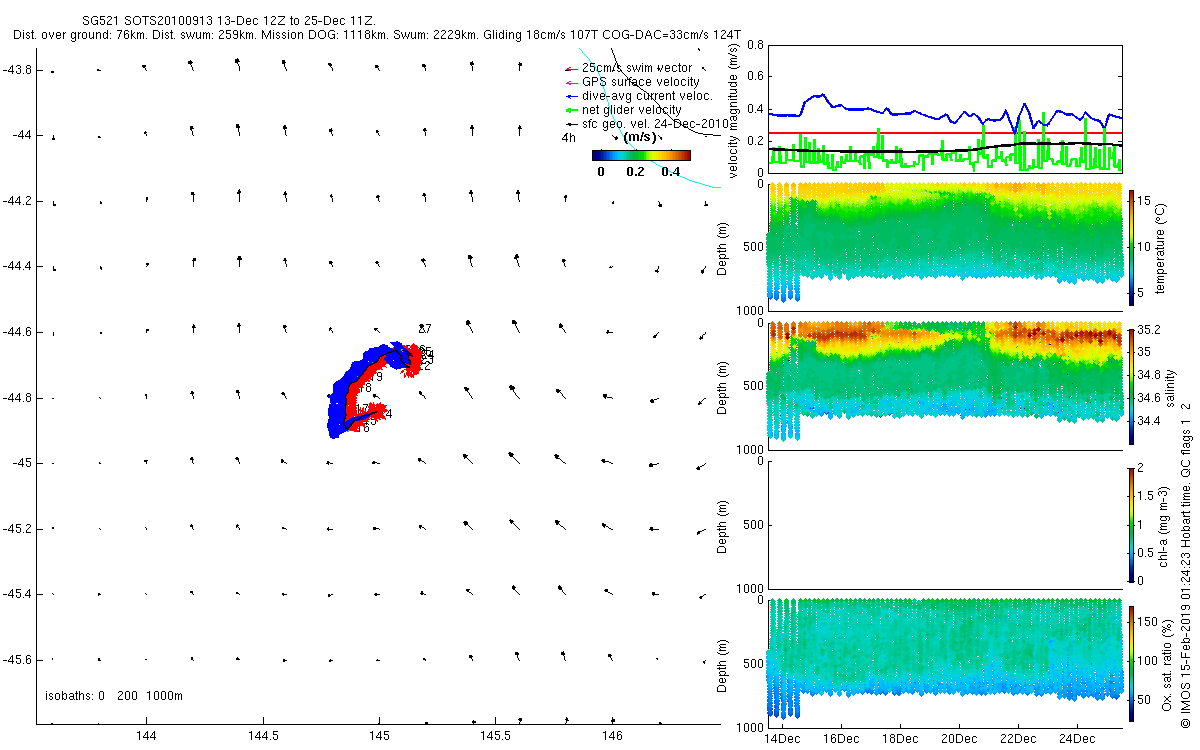Click the latitude tick label "-44.2"
Screen dimensions: 1200x750
(x=18, y=201)
